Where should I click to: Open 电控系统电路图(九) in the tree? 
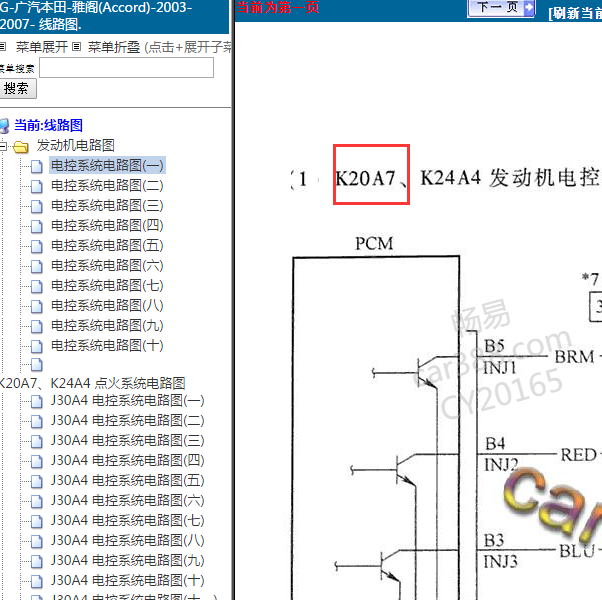pyautogui.click(x=107, y=325)
